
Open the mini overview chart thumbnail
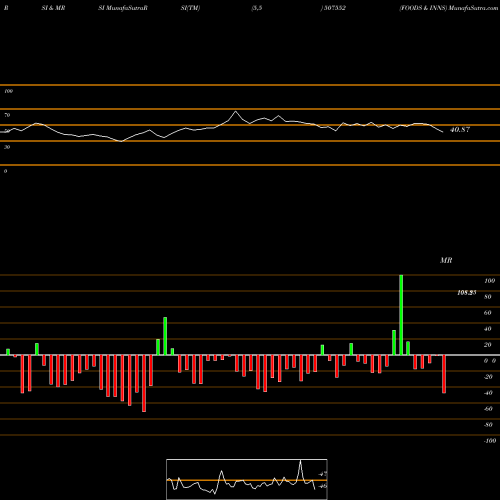(247, 479)
